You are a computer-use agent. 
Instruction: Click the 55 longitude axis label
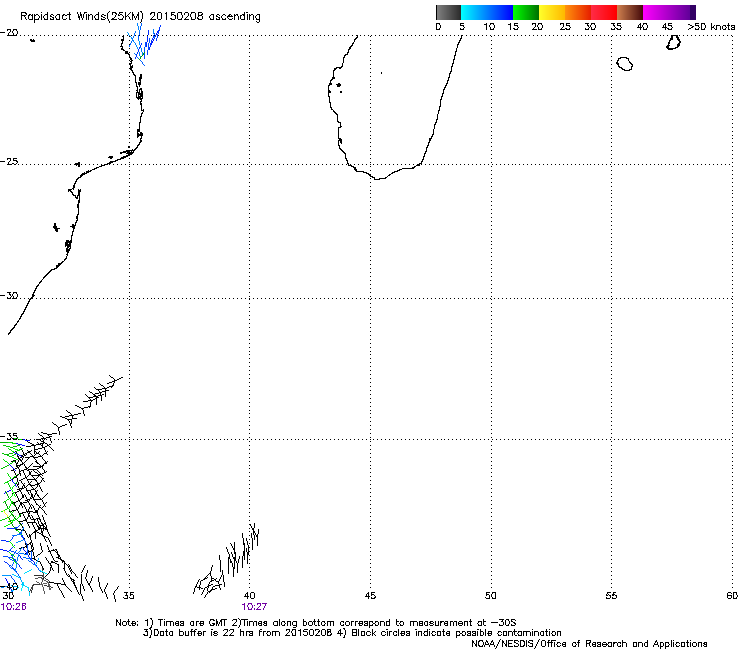[611, 596]
